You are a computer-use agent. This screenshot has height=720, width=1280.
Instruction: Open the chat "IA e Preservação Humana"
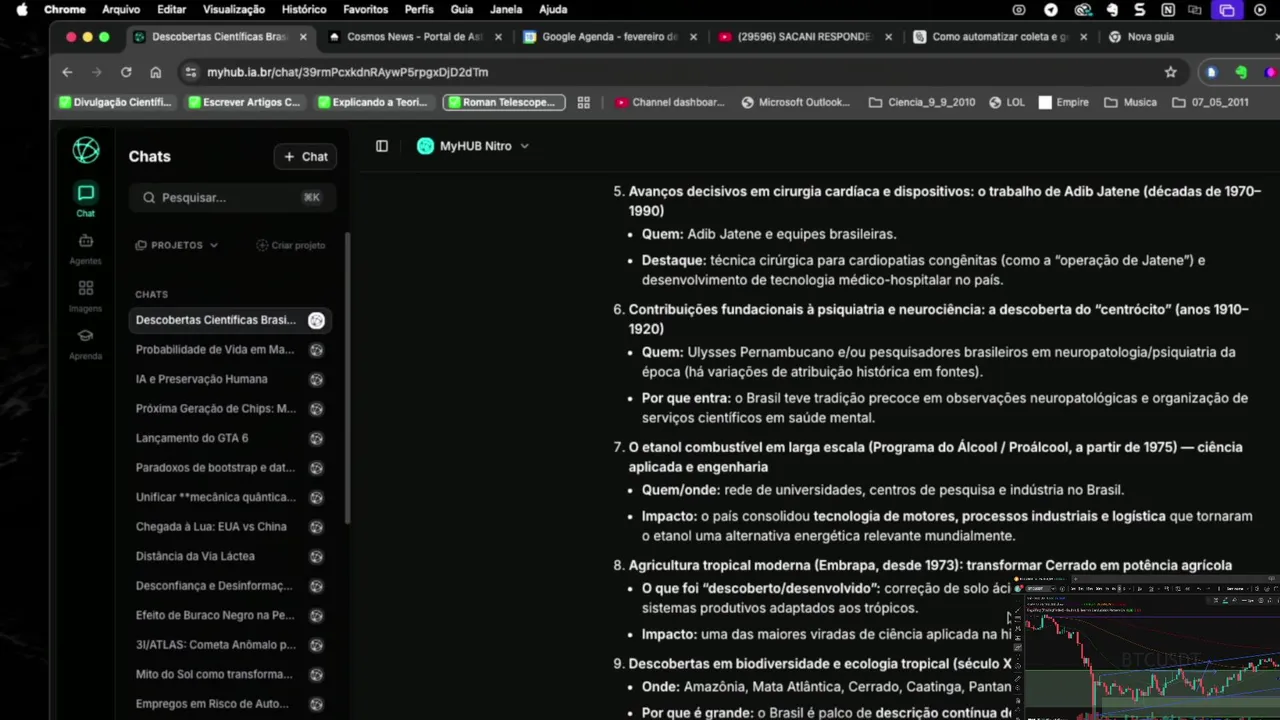(230, 379)
